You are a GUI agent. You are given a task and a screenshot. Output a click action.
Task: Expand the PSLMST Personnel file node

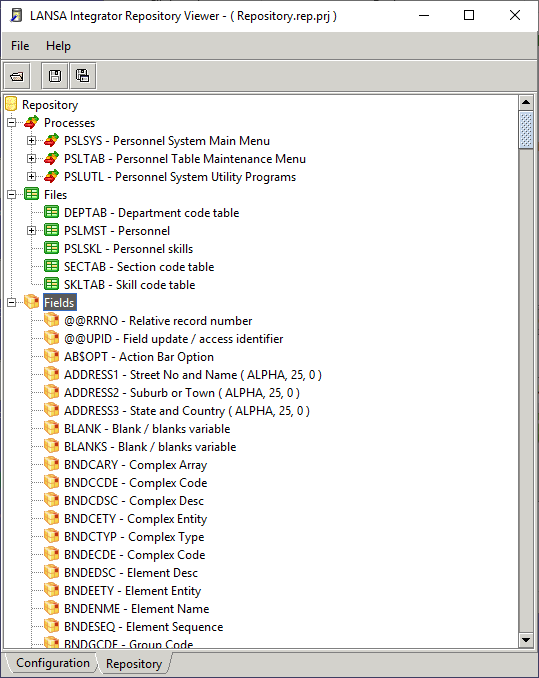click(x=31, y=230)
